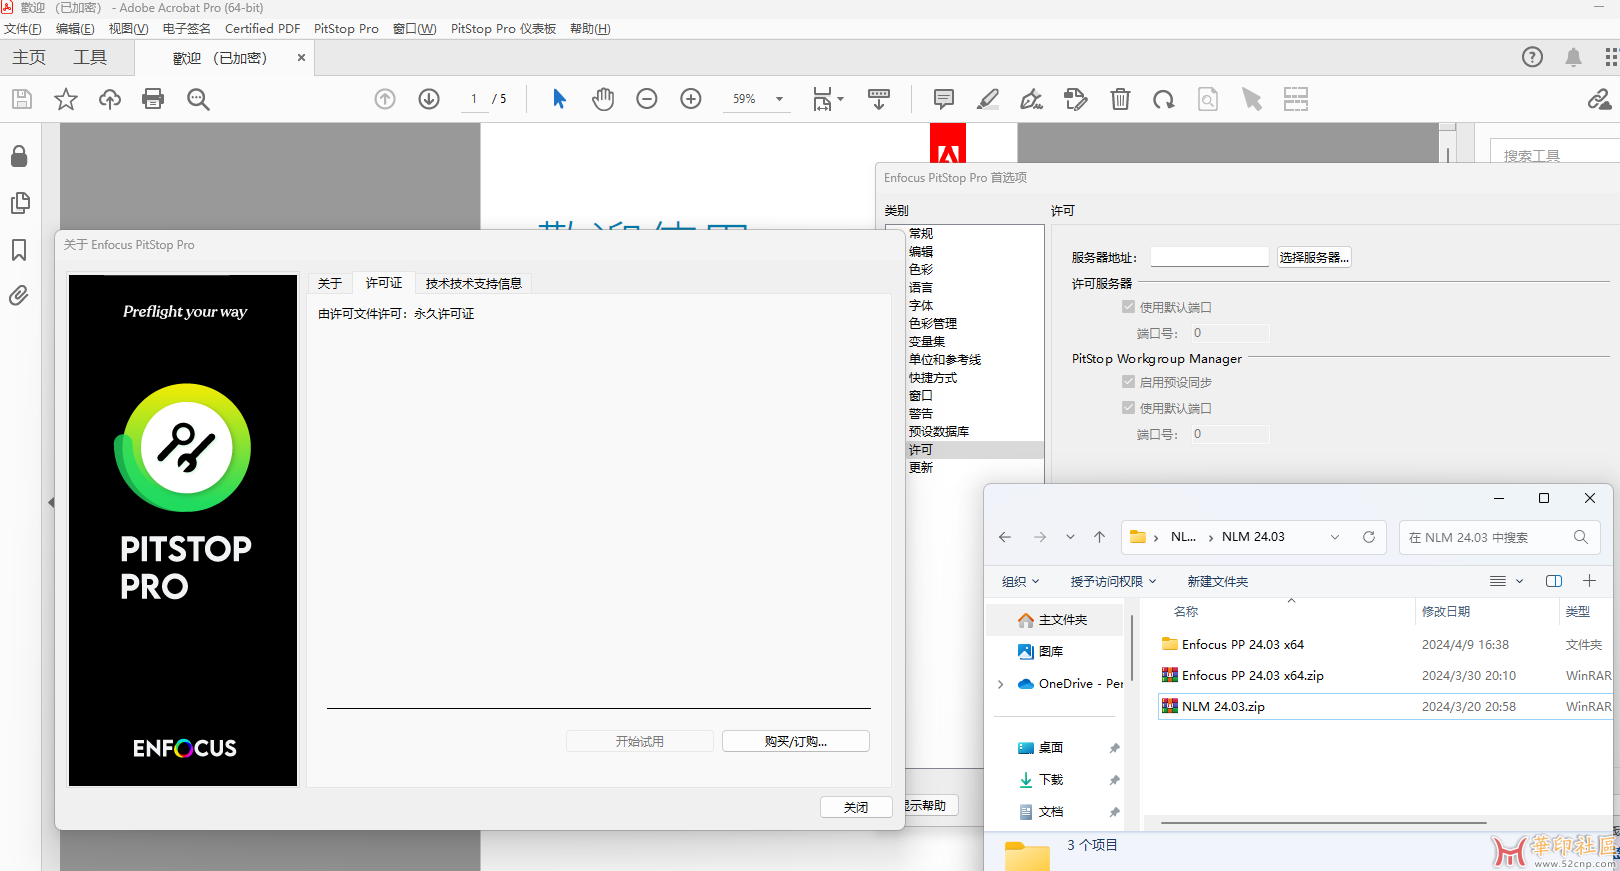Click the Add comment note icon
1620x871 pixels.
tap(943, 99)
